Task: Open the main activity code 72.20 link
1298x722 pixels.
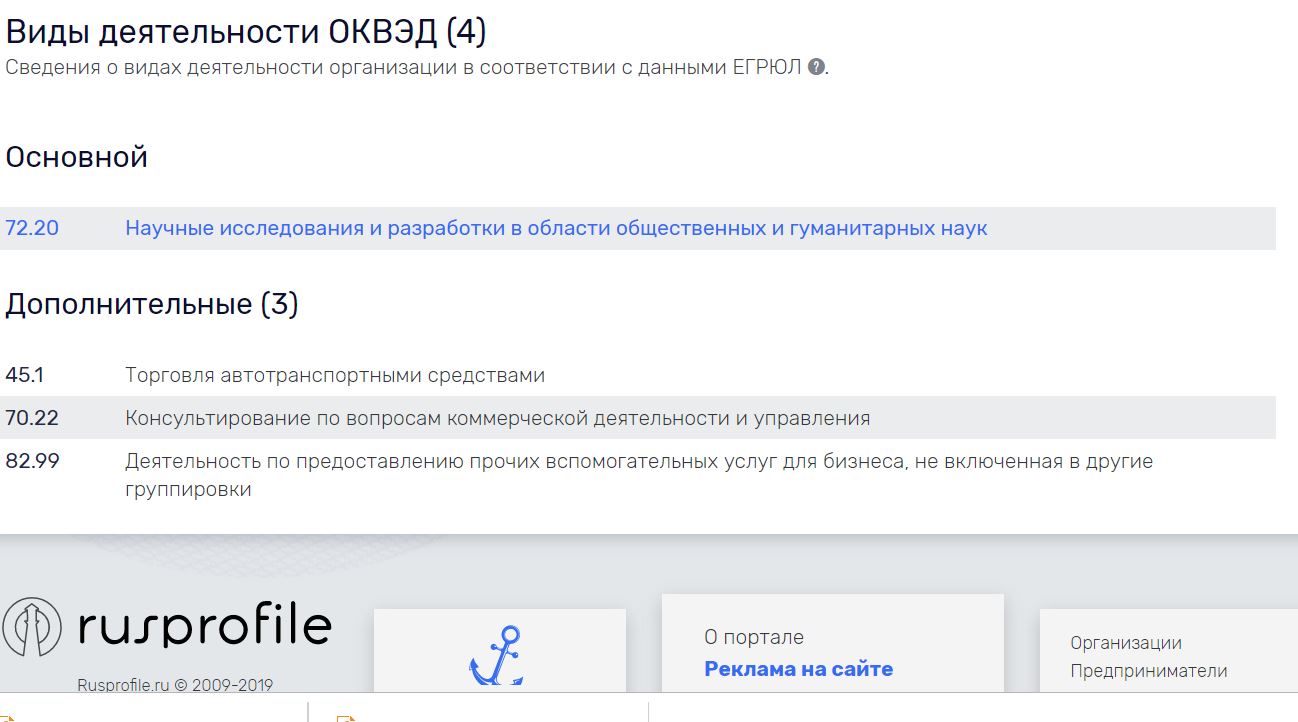Action: coord(32,228)
